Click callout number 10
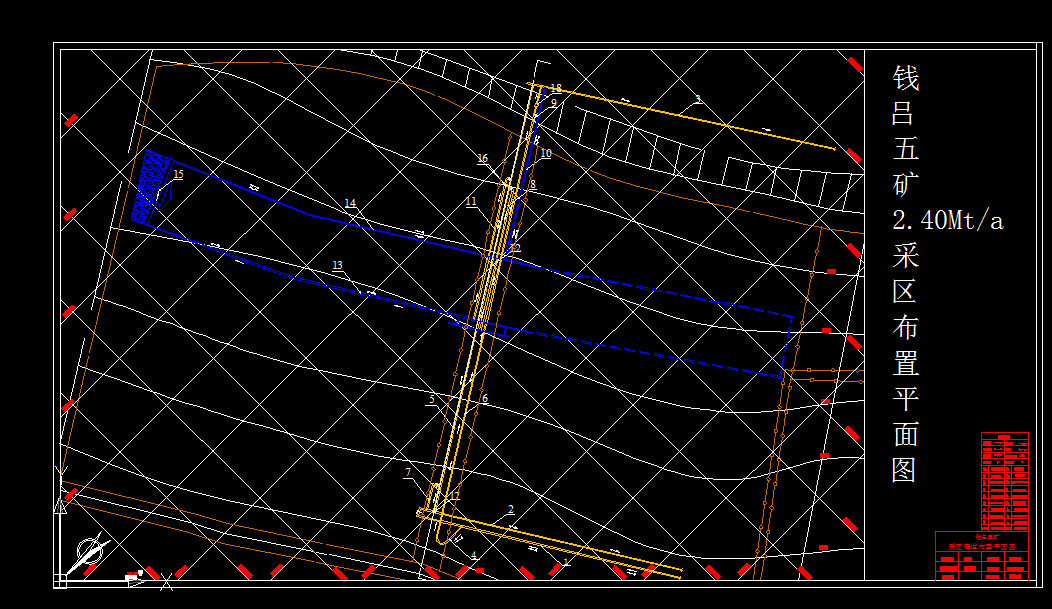 tap(545, 154)
